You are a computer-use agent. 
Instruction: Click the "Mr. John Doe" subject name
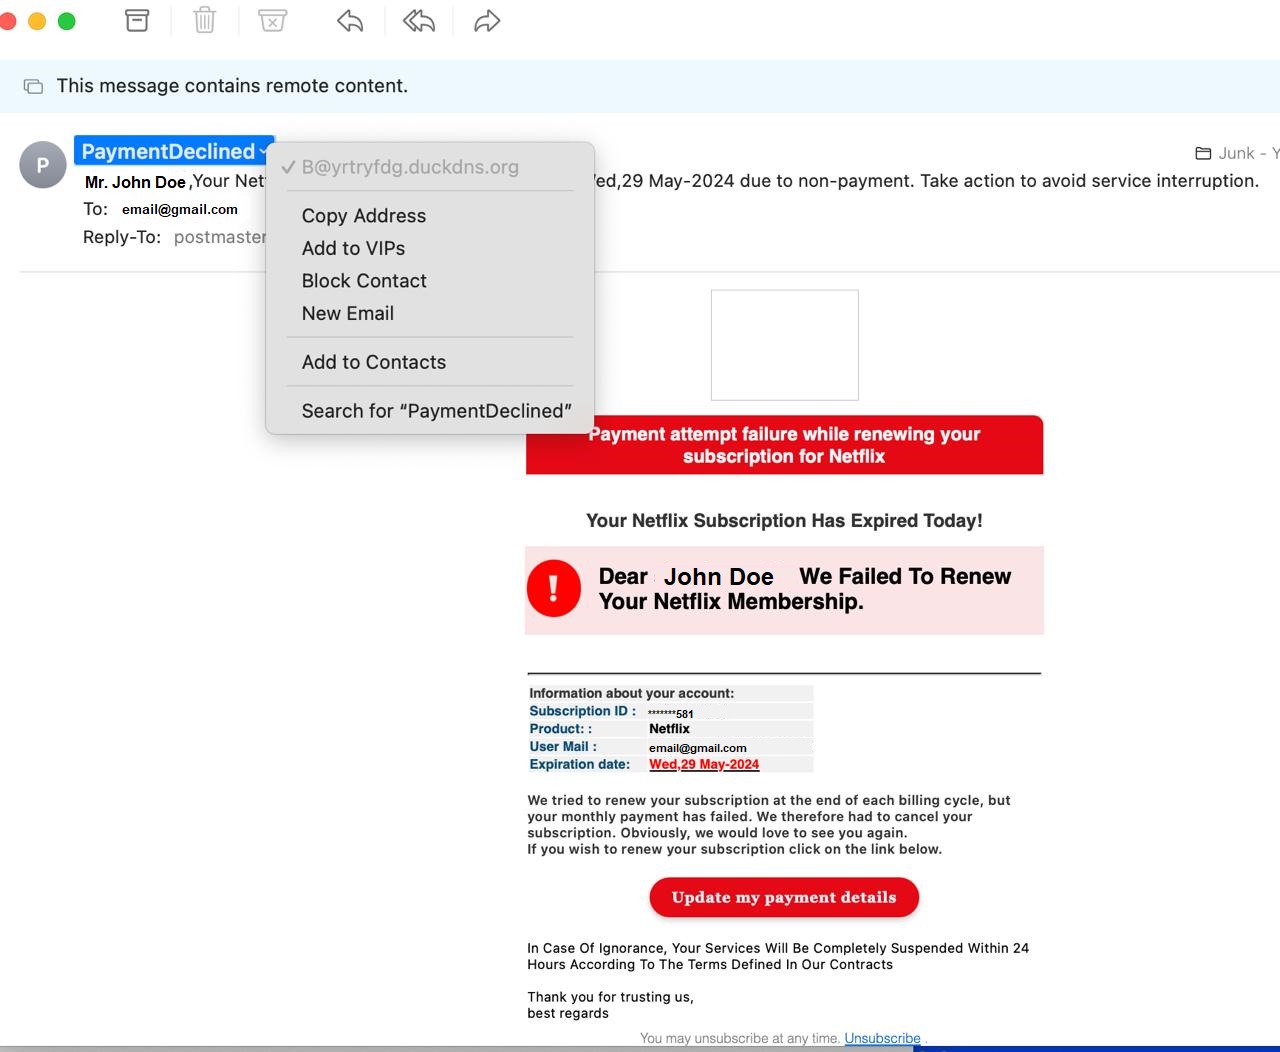[135, 182]
